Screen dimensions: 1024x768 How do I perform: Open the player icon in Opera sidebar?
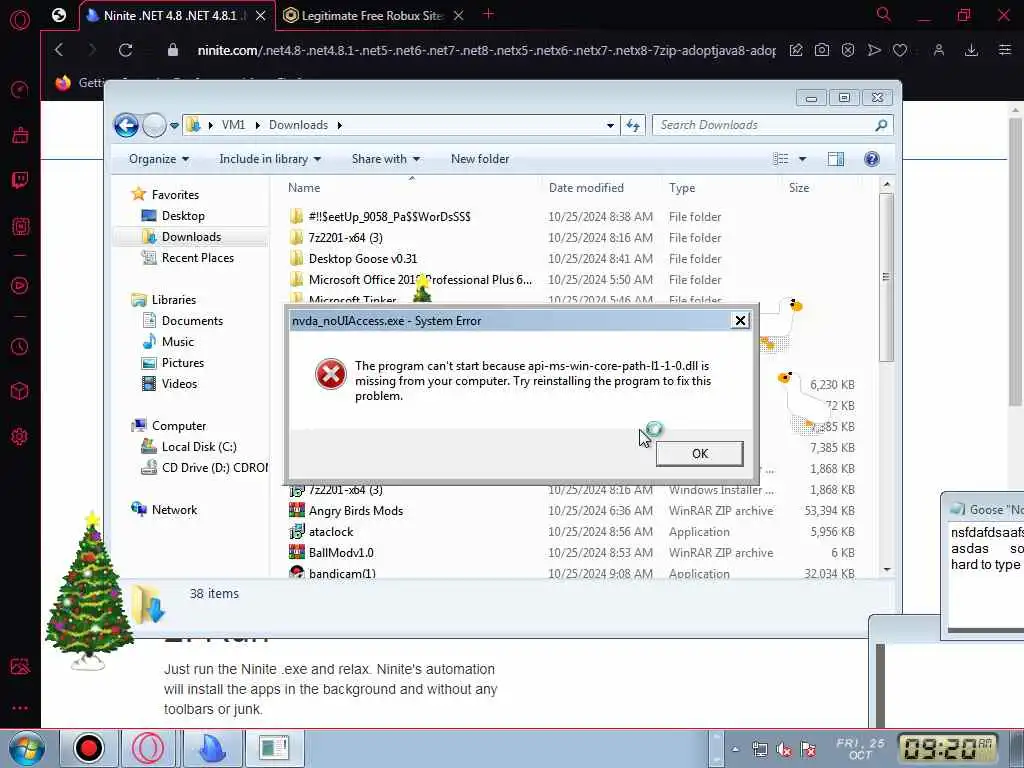20,285
